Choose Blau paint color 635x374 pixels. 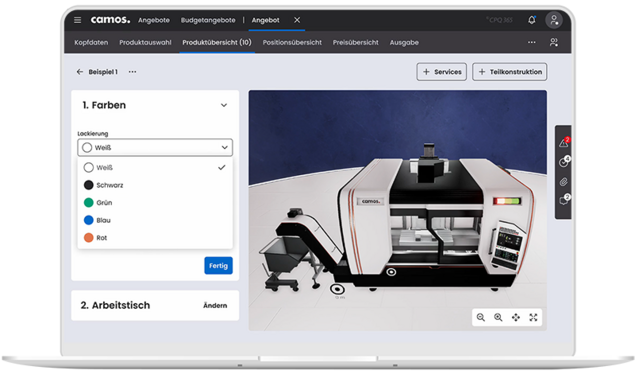click(155, 220)
